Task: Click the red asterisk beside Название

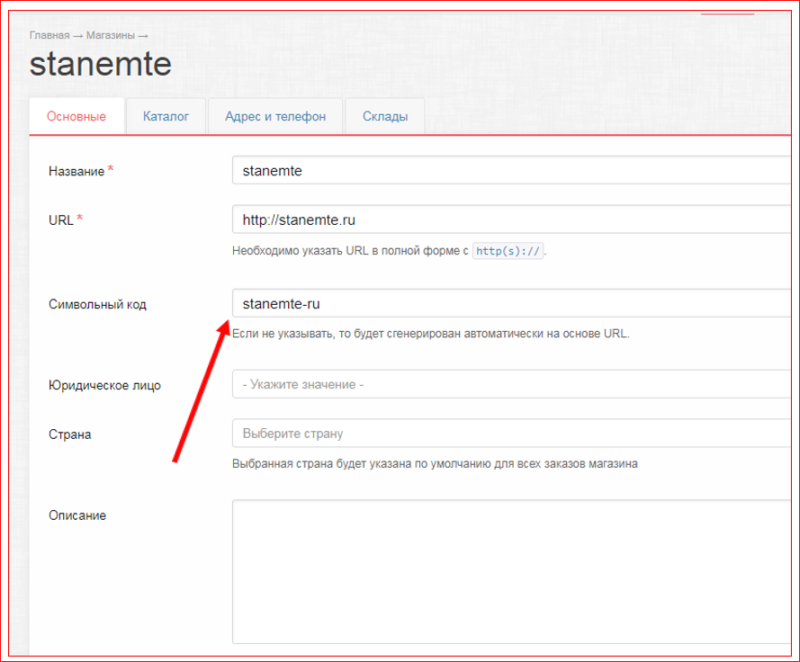Action: (108, 166)
